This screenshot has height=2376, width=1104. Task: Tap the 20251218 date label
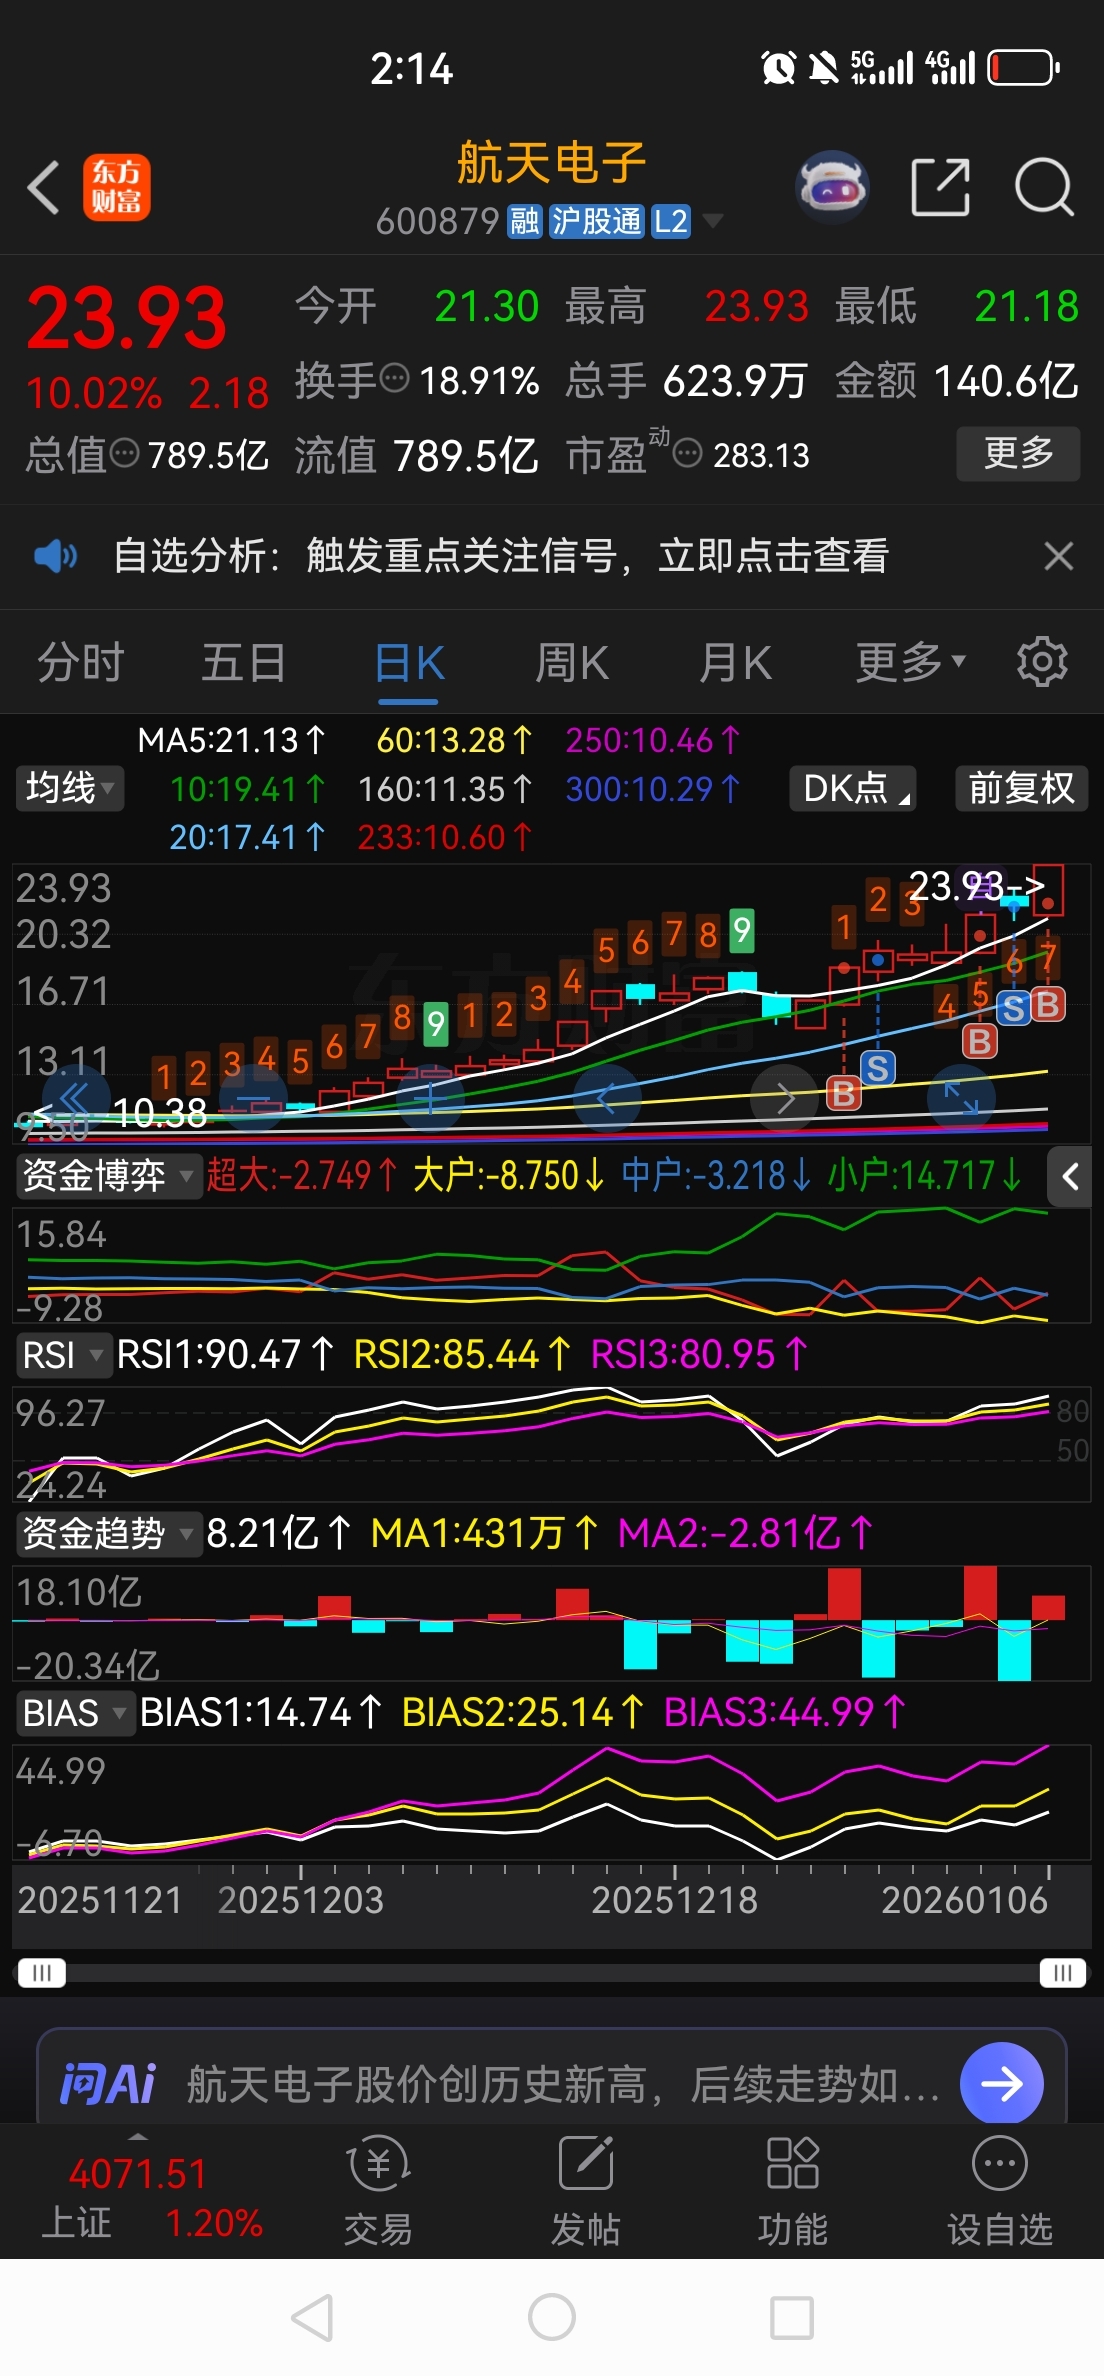[x=674, y=1900]
